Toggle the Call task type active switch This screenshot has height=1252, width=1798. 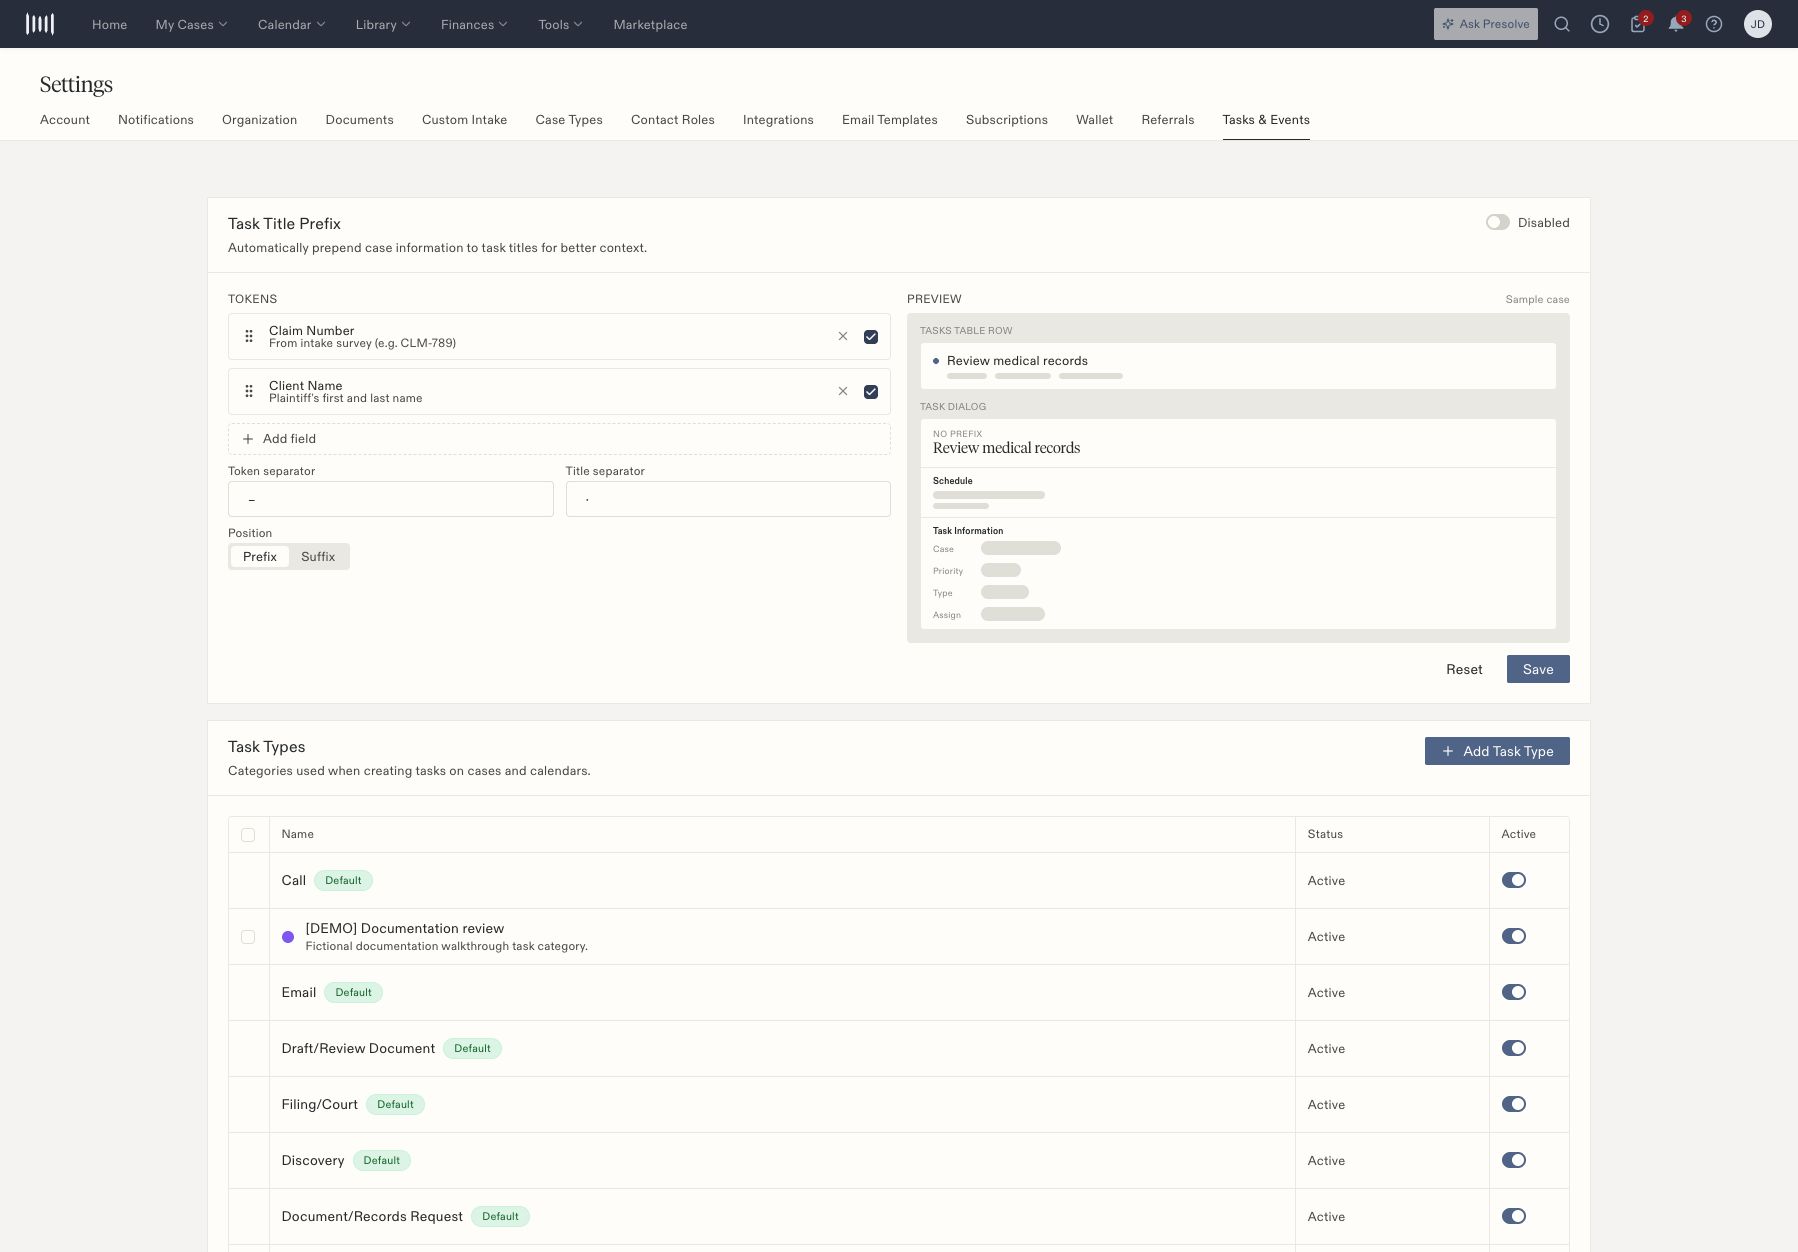pyautogui.click(x=1514, y=881)
